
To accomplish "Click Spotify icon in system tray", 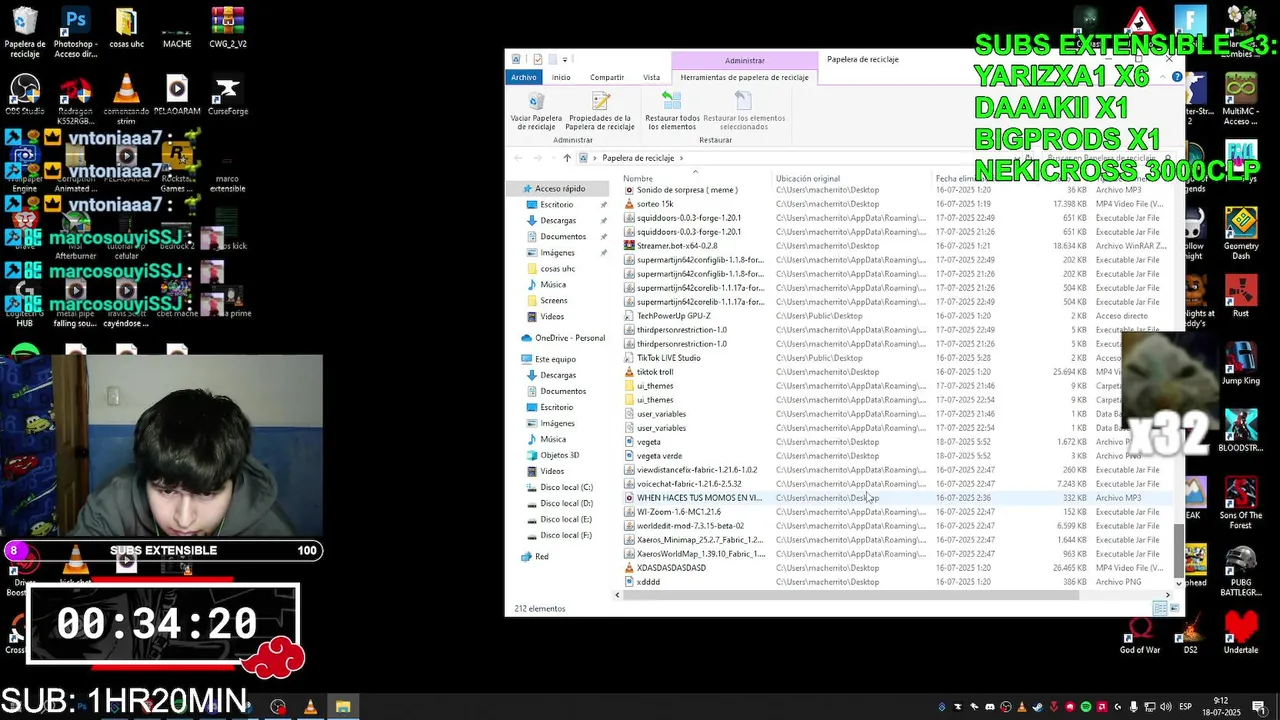I will click(1086, 707).
